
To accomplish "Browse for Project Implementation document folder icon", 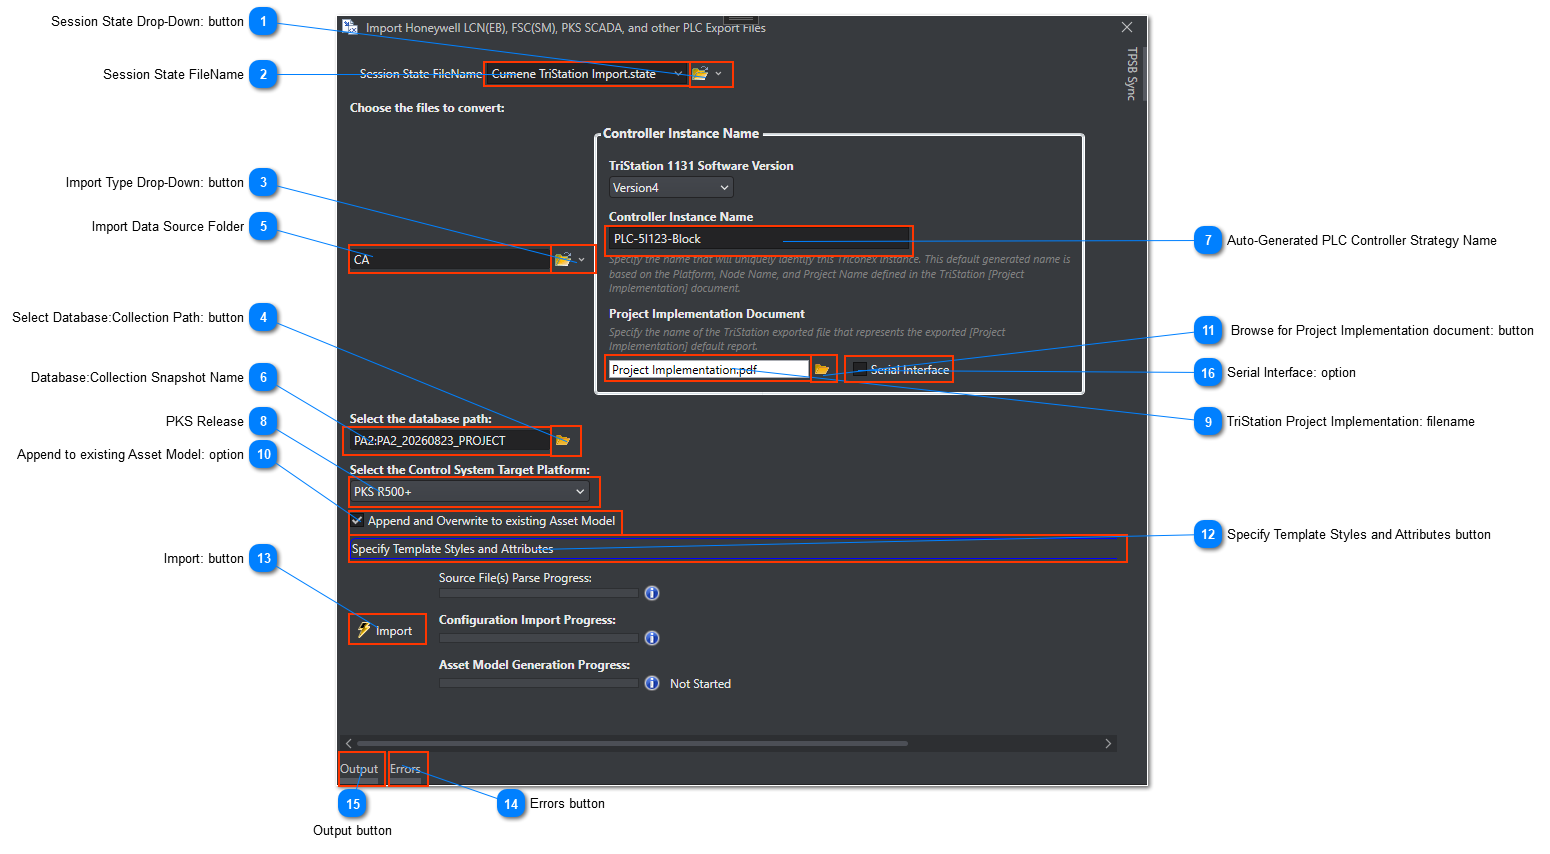I will (x=822, y=370).
